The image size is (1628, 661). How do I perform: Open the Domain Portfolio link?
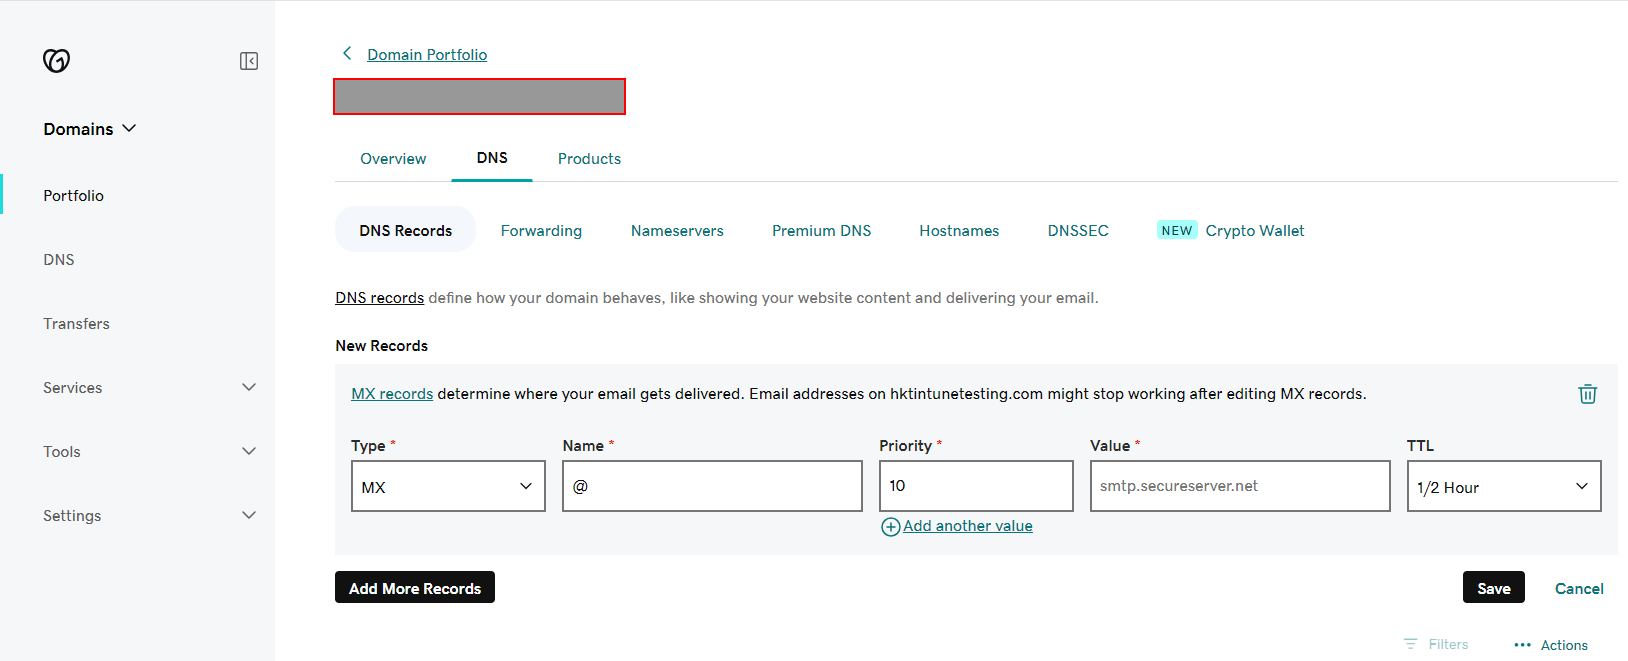point(427,55)
